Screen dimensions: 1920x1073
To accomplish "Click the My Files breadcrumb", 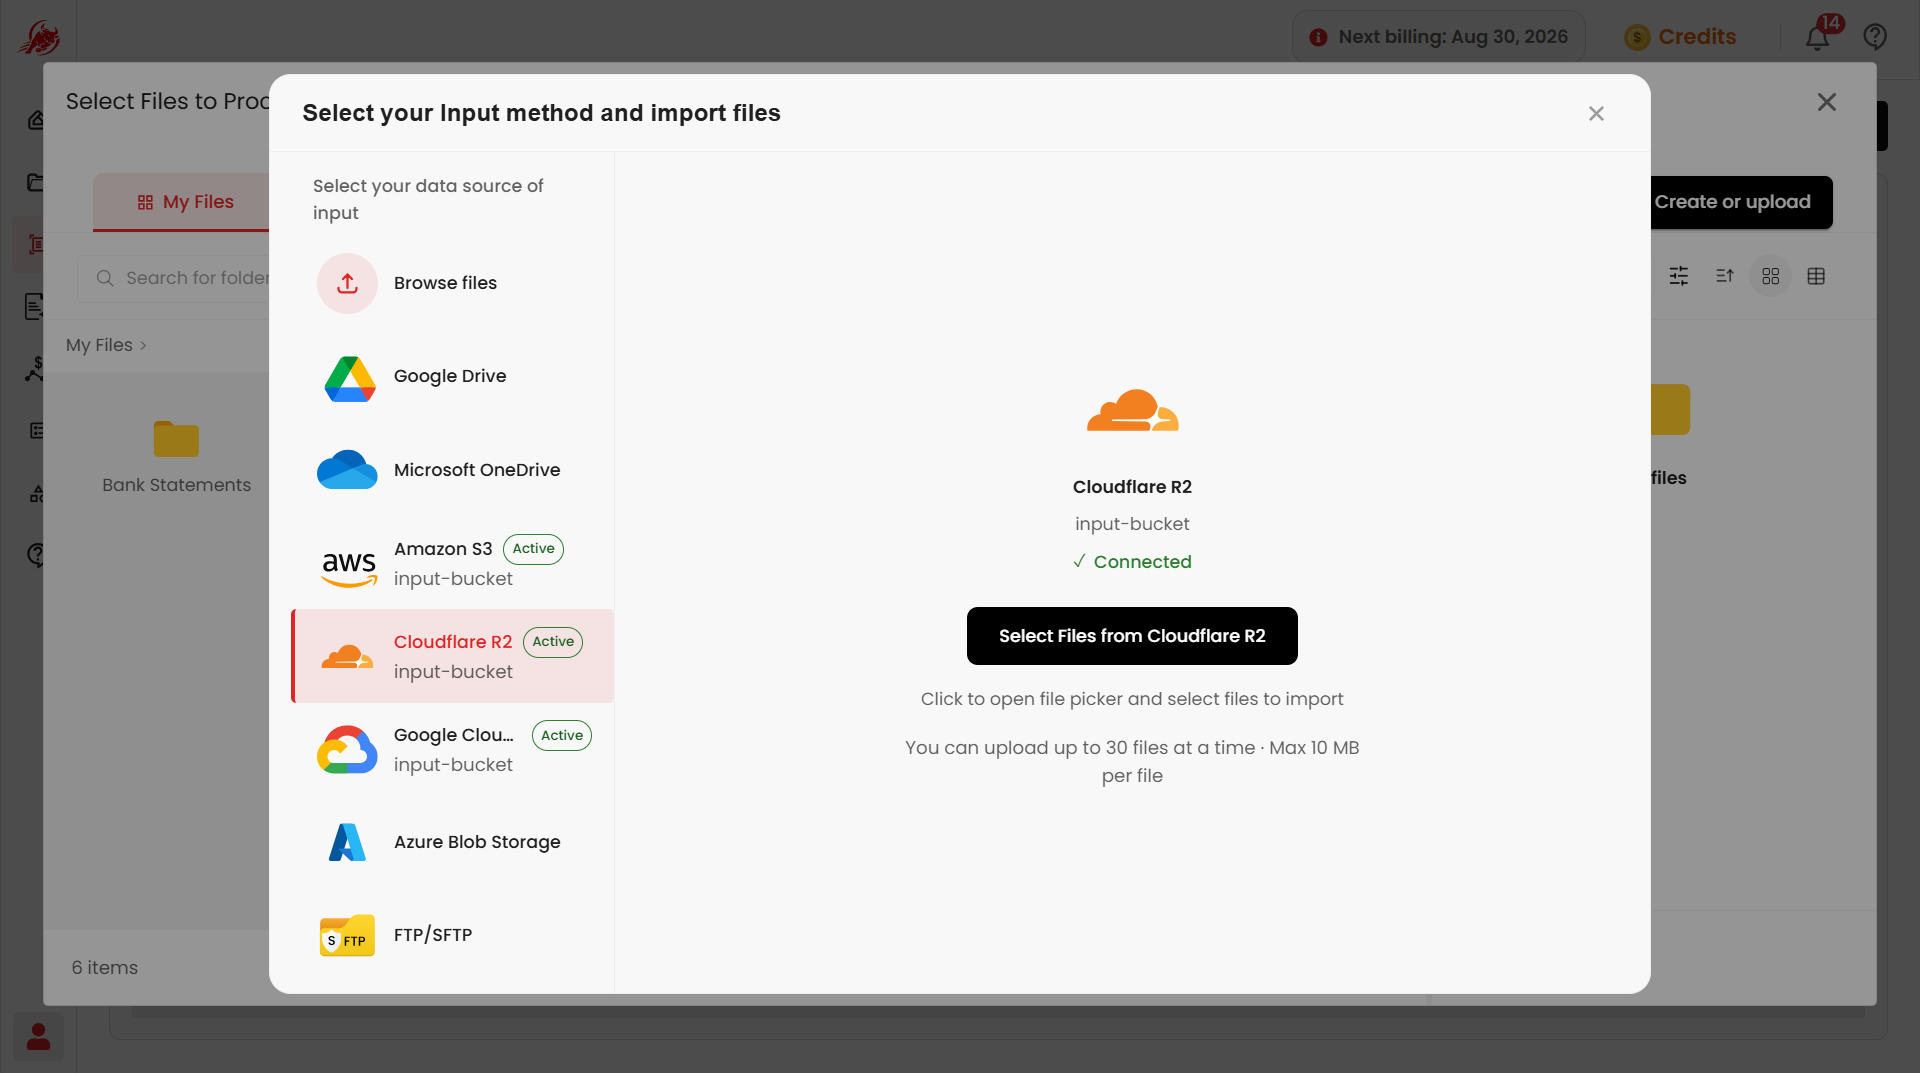I will click(99, 346).
